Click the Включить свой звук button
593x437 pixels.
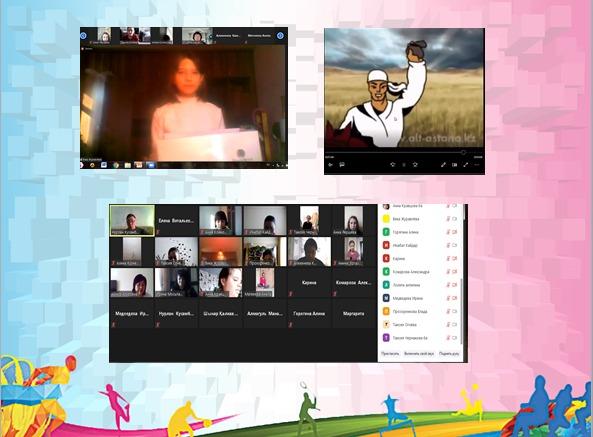(419, 354)
